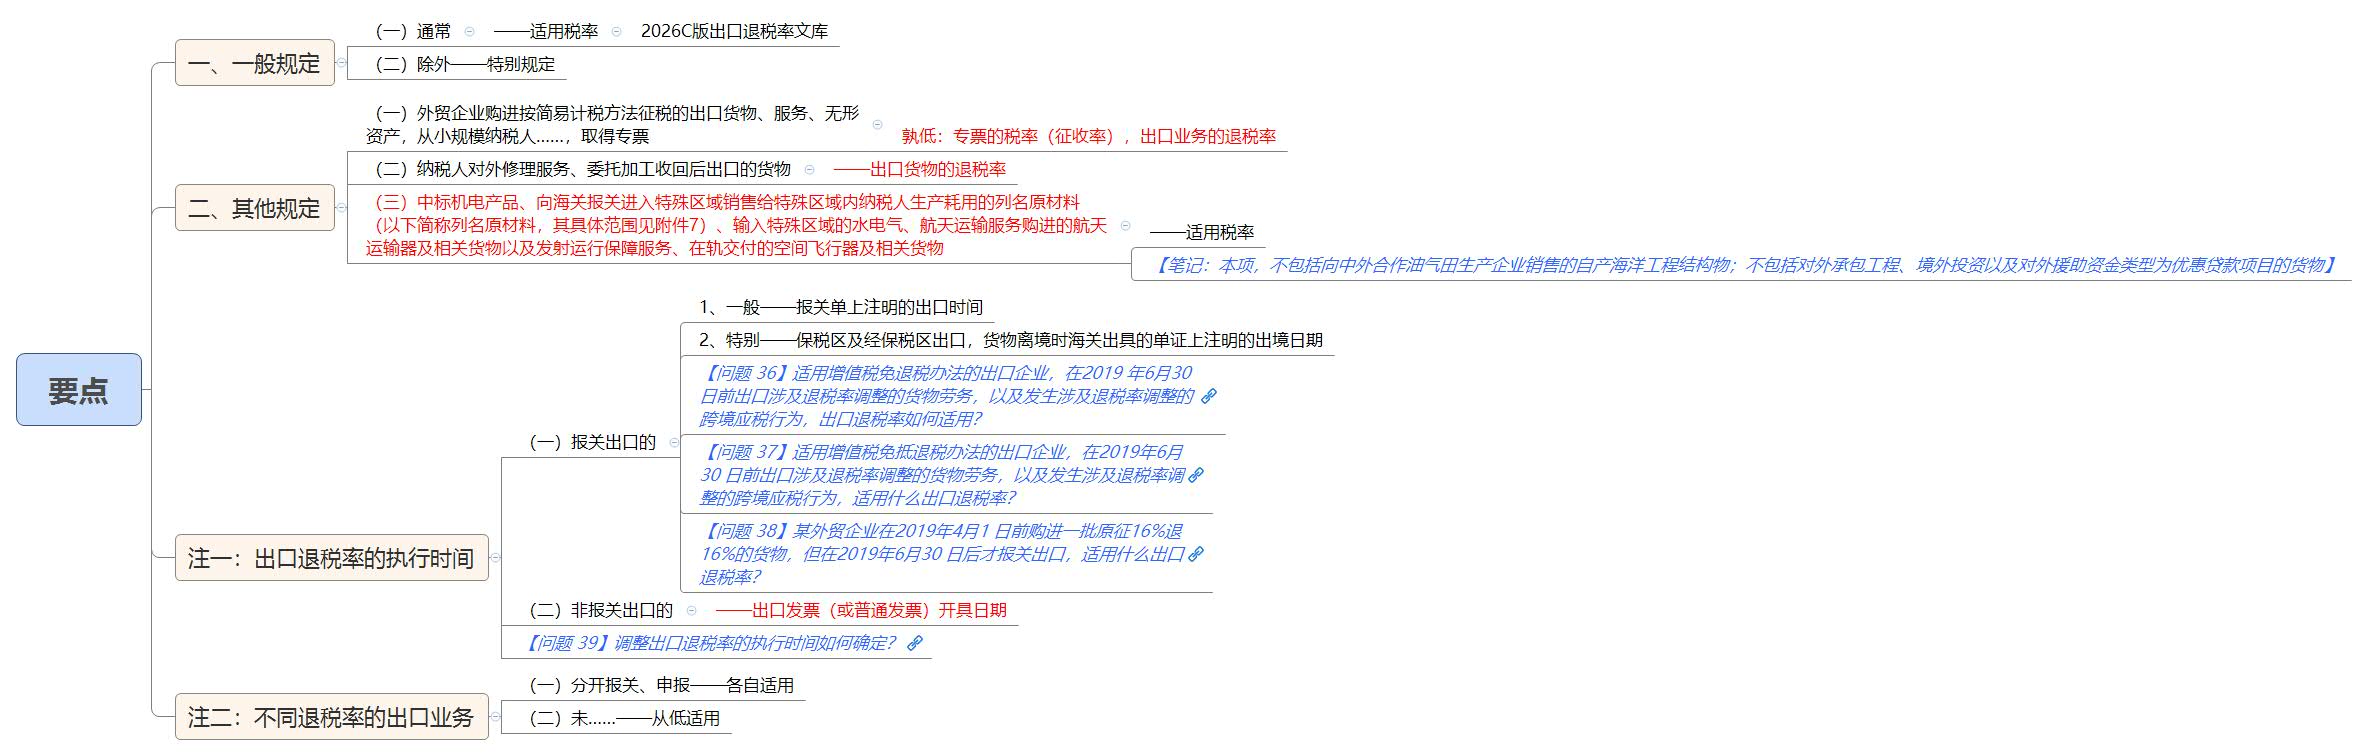The height and width of the screenshot is (756, 2368).
Task: Select the (二)未……——从低适用 node
Action: pos(620,718)
